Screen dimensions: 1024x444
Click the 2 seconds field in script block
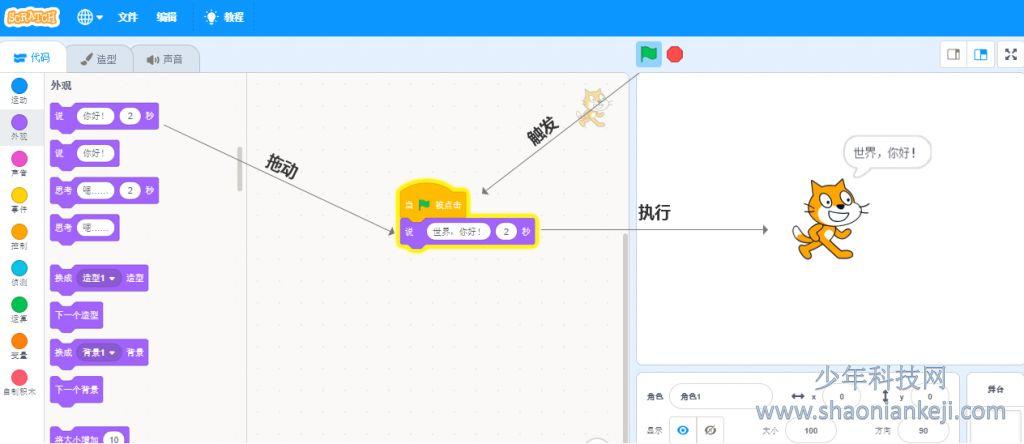[x=506, y=232]
